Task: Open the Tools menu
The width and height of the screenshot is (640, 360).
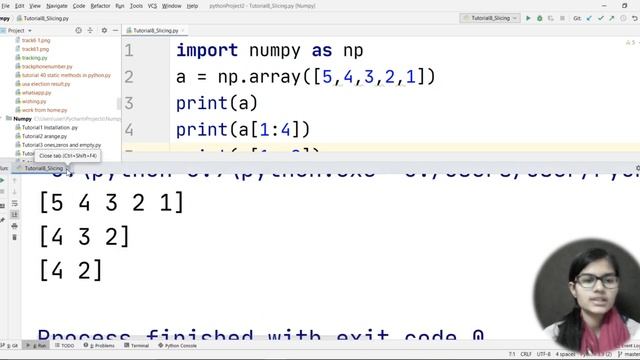Action: (136, 6)
